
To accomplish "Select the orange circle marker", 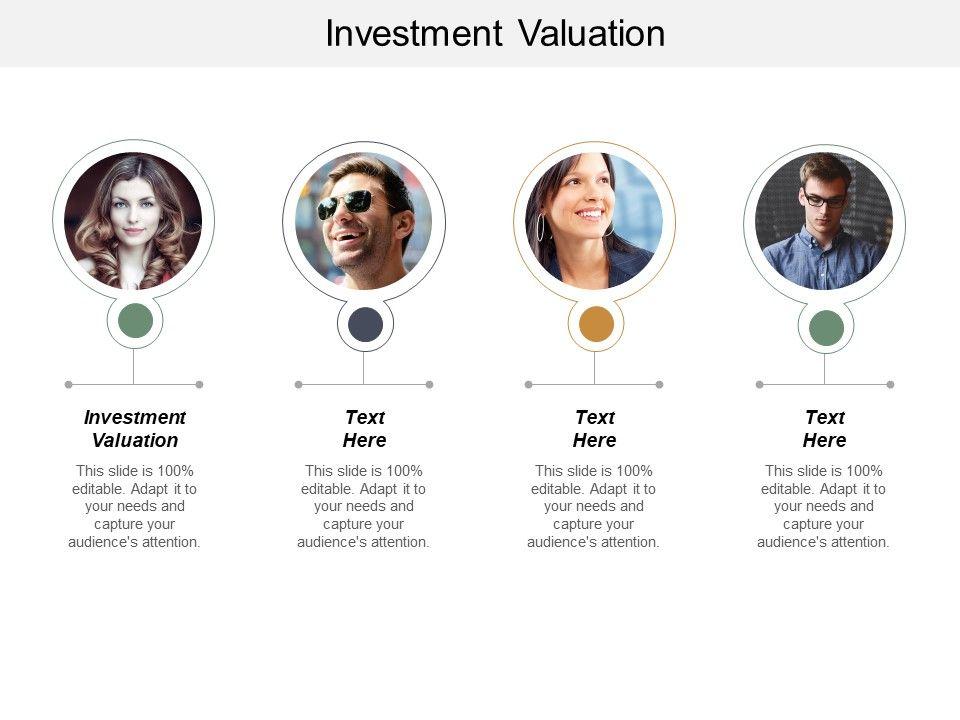I will (596, 324).
